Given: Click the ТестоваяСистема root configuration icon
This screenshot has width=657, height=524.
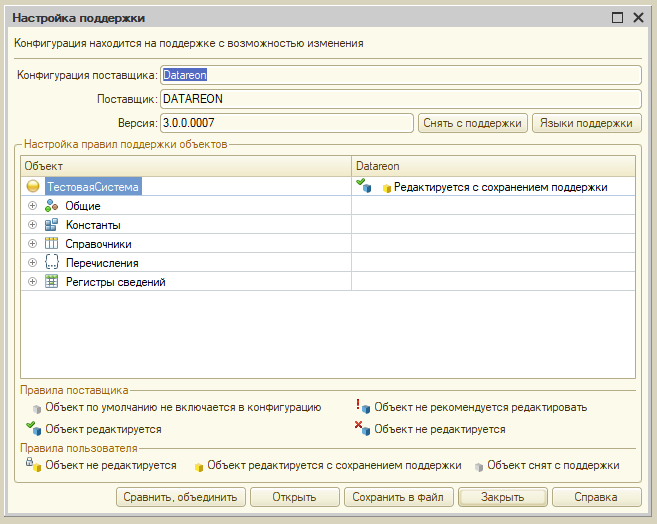Looking at the screenshot, I should [33, 186].
